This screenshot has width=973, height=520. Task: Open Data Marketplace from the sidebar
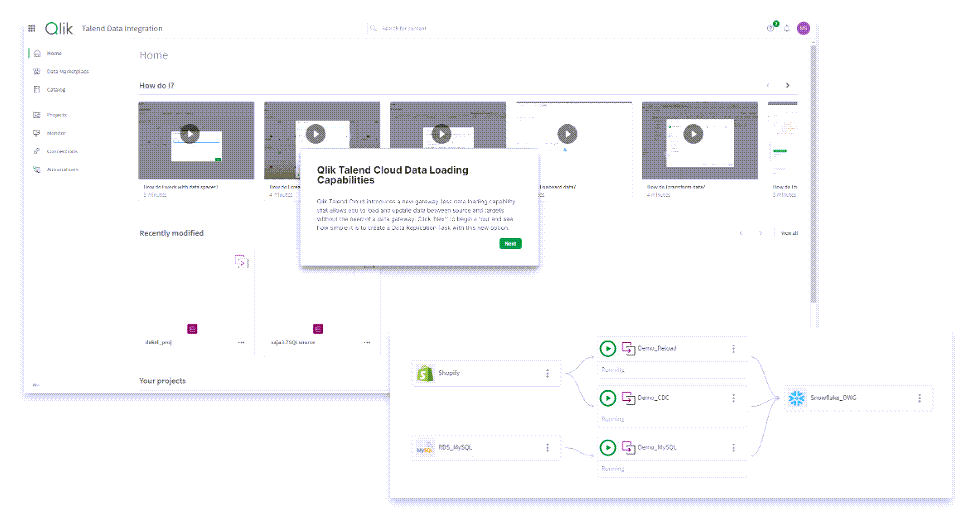(x=68, y=71)
